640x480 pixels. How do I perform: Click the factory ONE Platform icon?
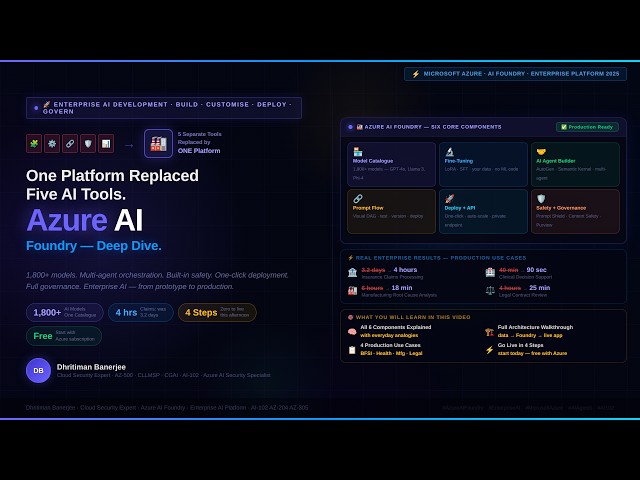point(158,144)
